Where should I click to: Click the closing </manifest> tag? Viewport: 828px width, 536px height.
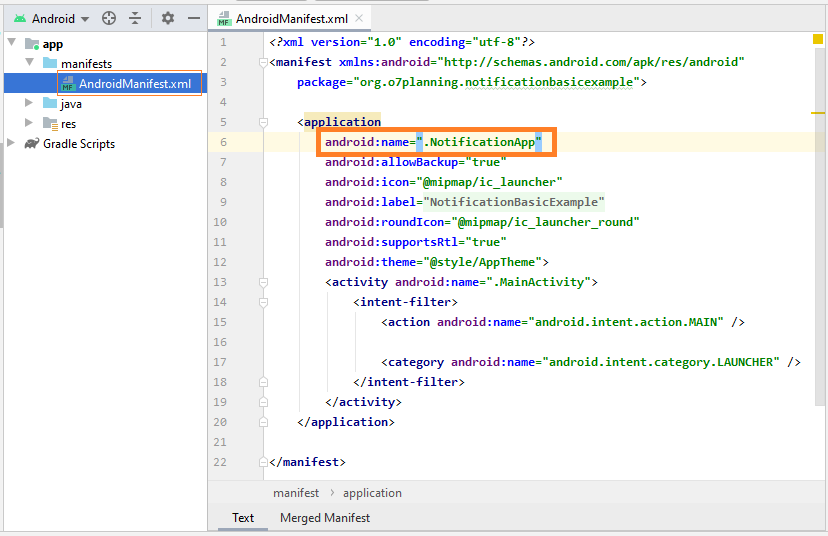click(x=307, y=462)
